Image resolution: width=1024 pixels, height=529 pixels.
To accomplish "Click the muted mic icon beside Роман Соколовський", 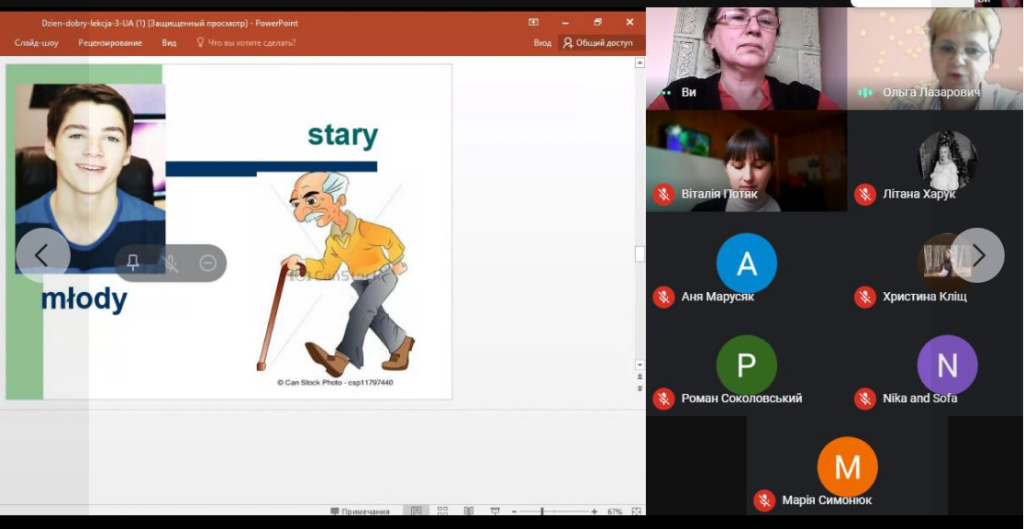I will (x=663, y=398).
